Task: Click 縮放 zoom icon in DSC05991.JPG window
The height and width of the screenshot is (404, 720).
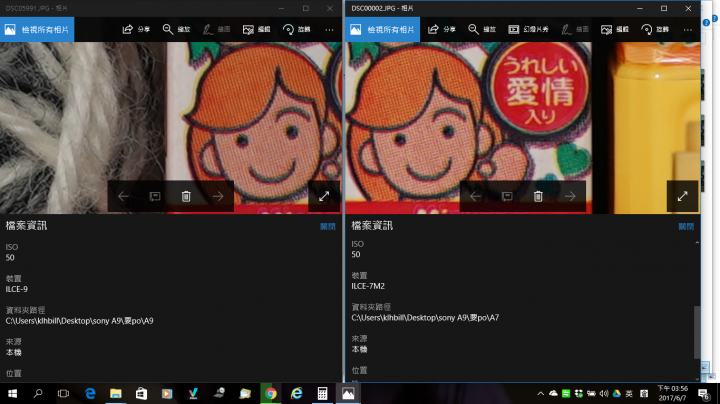Action: point(176,29)
